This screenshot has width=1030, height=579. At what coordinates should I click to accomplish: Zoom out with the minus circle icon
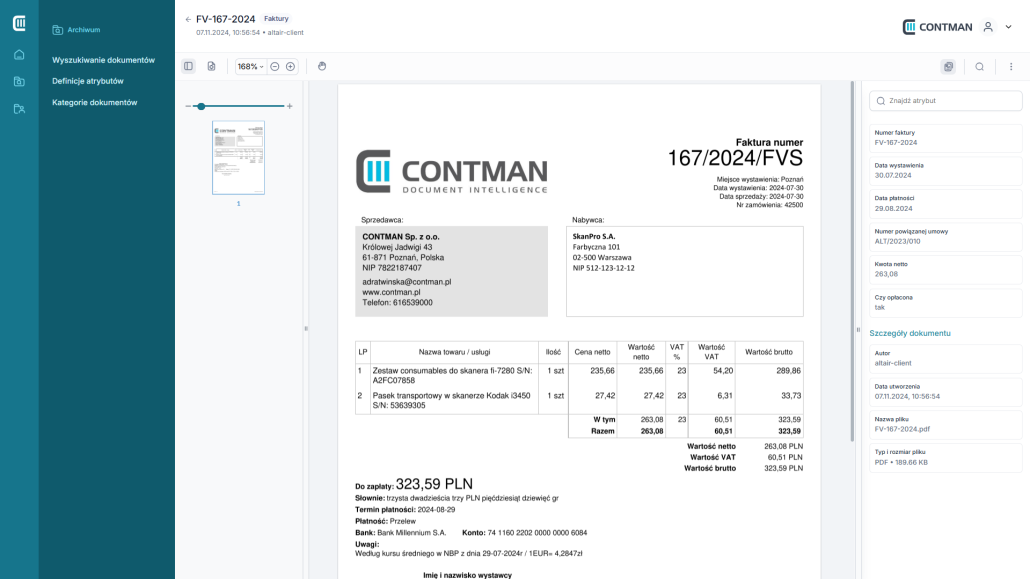coord(275,66)
